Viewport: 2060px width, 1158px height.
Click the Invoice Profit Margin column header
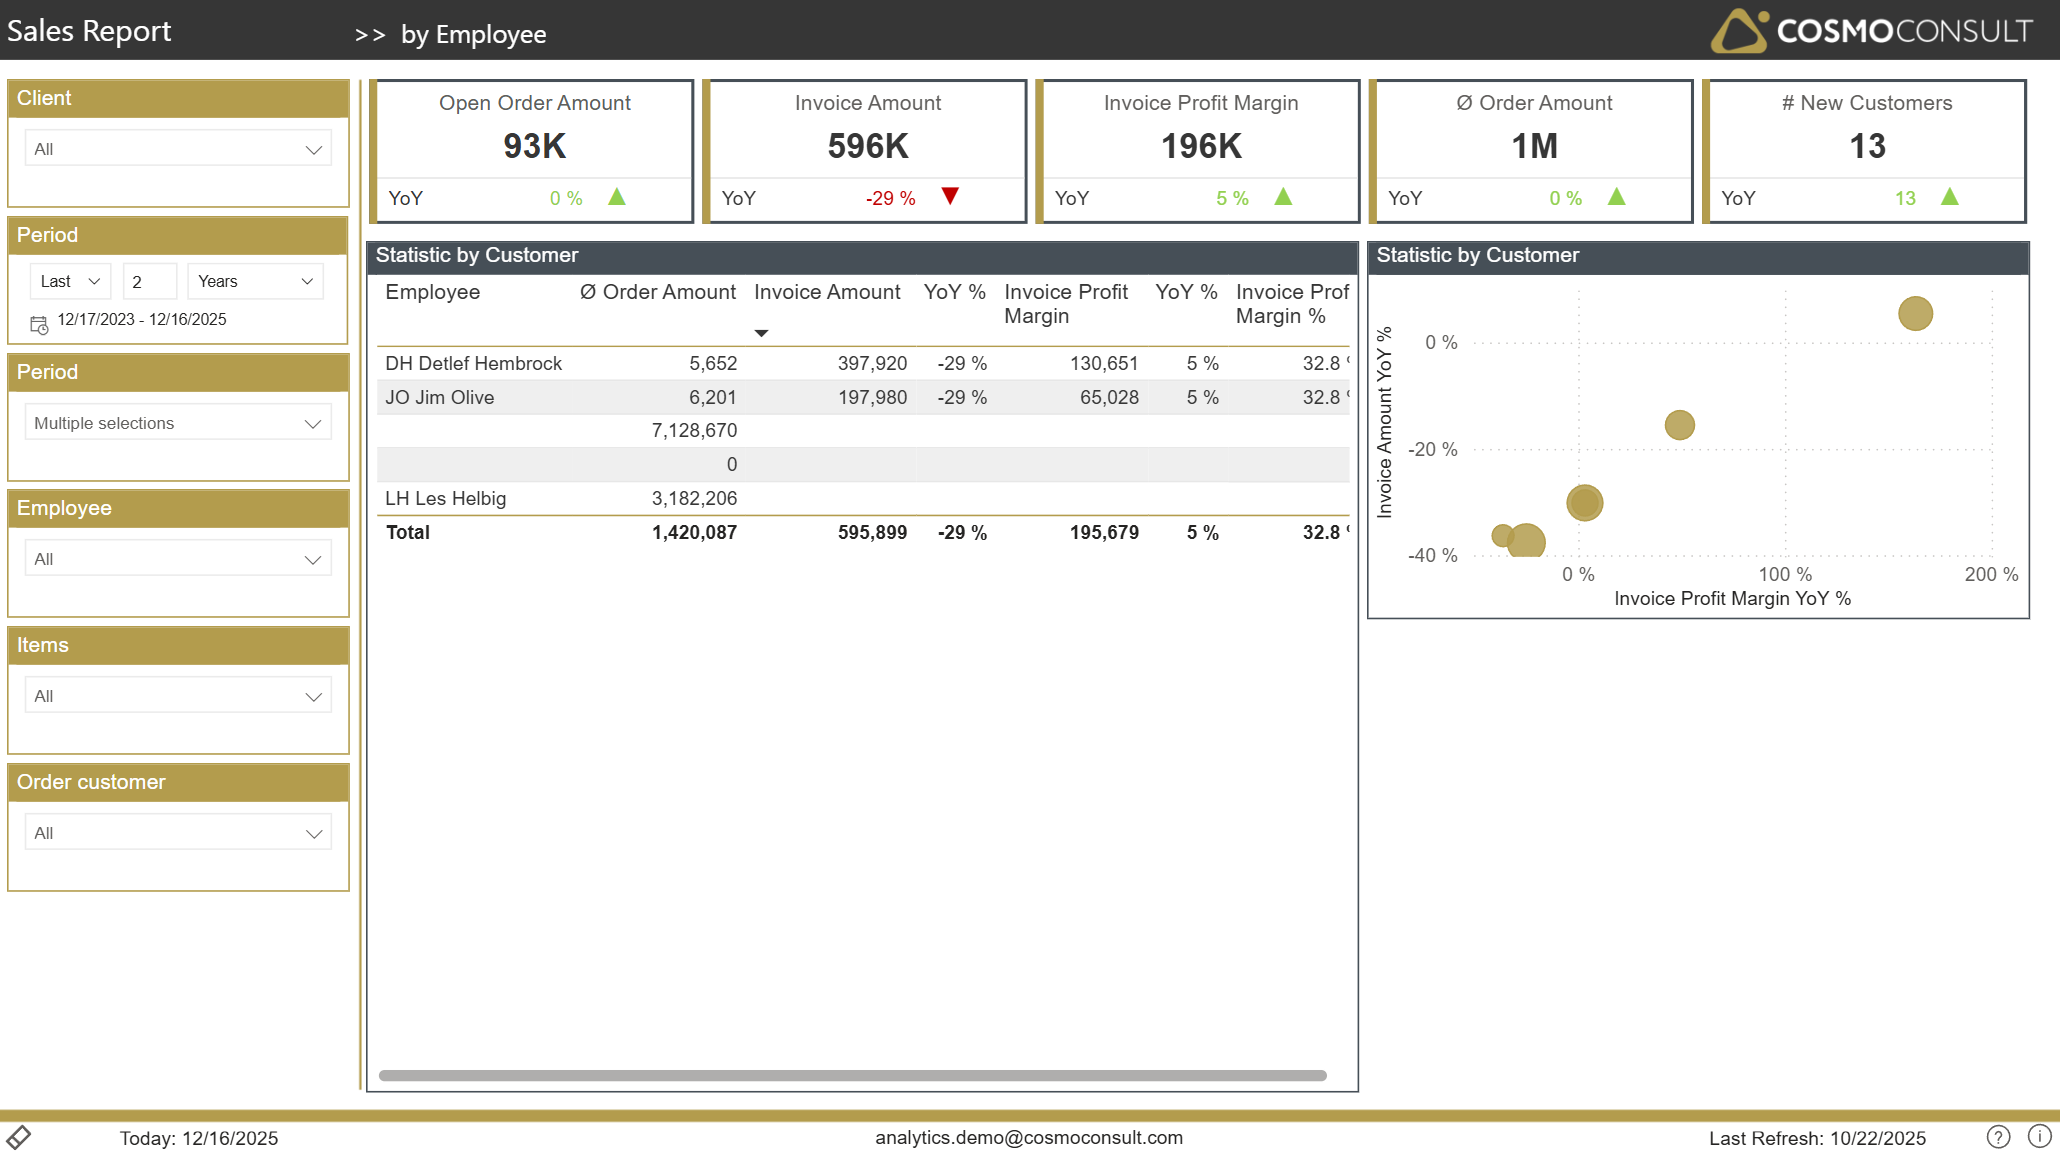coord(1065,303)
